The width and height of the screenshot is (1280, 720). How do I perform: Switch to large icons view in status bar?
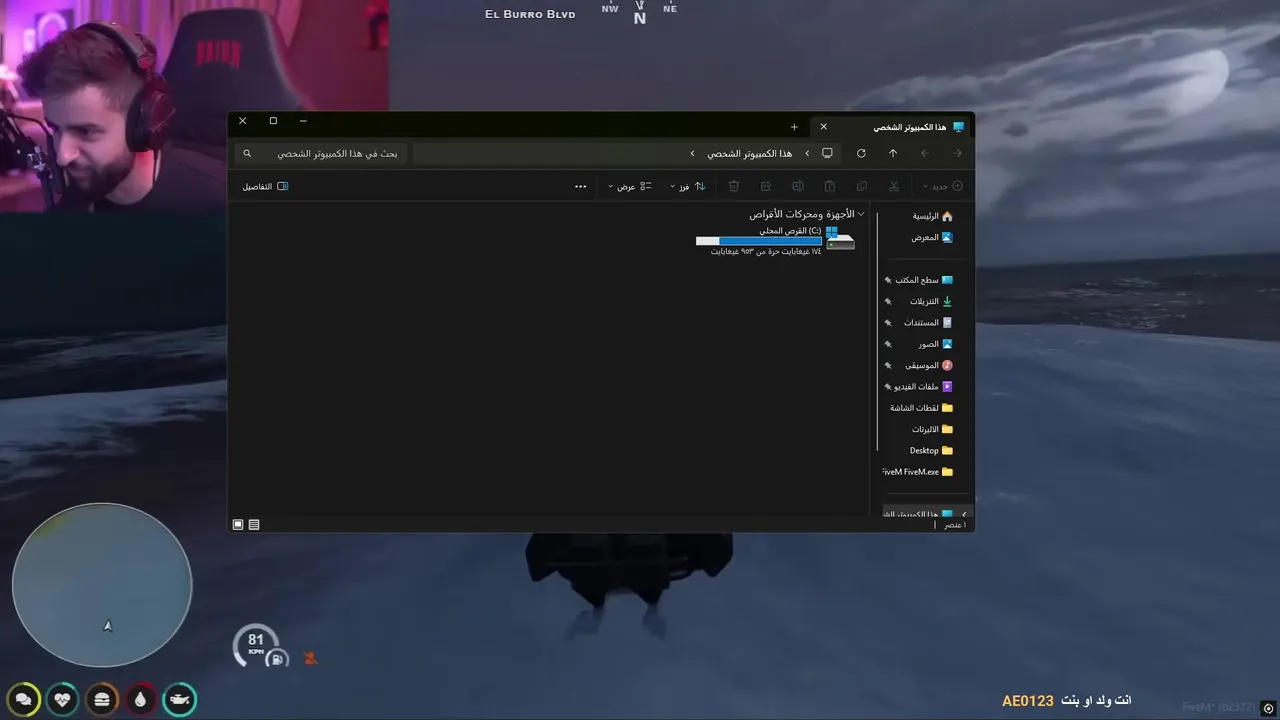238,524
